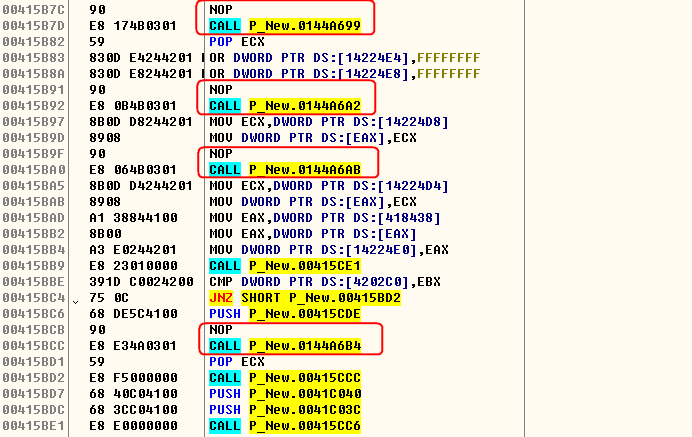Click the CALL P_New.0144A6AB instruction
This screenshot has width=692, height=437.
point(285,170)
